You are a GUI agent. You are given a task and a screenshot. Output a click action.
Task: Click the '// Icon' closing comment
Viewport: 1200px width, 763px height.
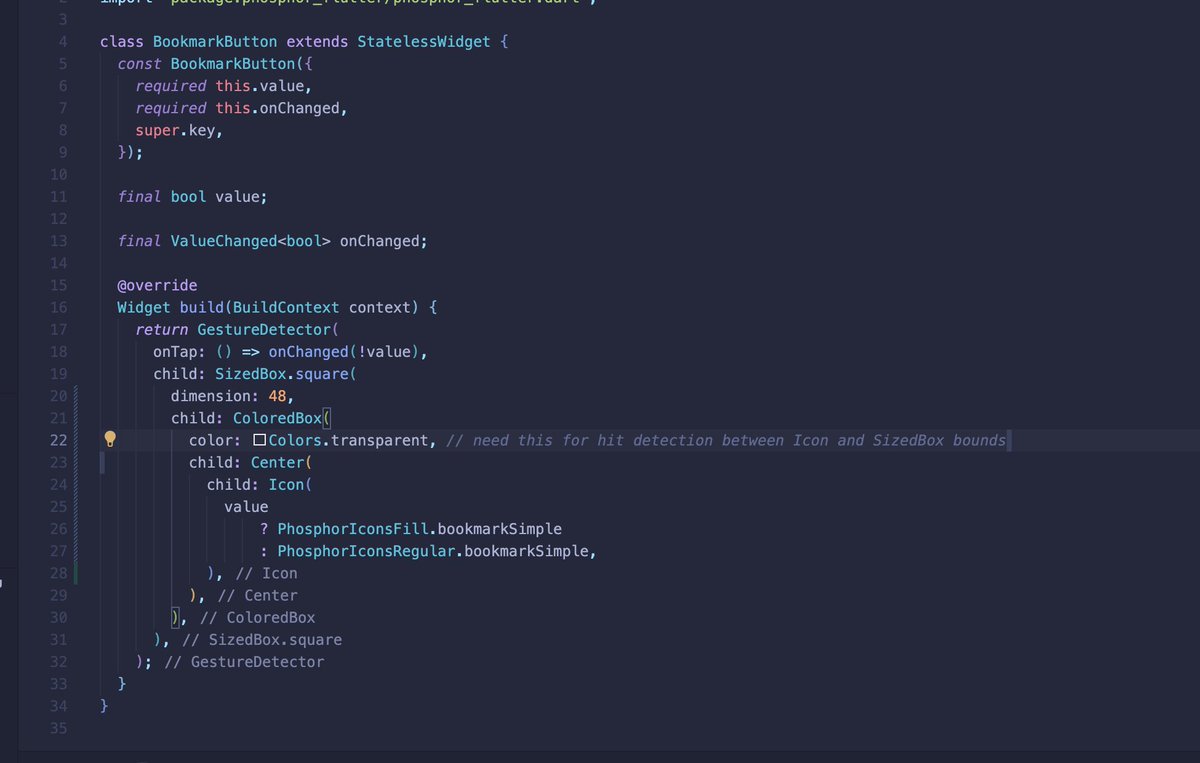click(265, 573)
